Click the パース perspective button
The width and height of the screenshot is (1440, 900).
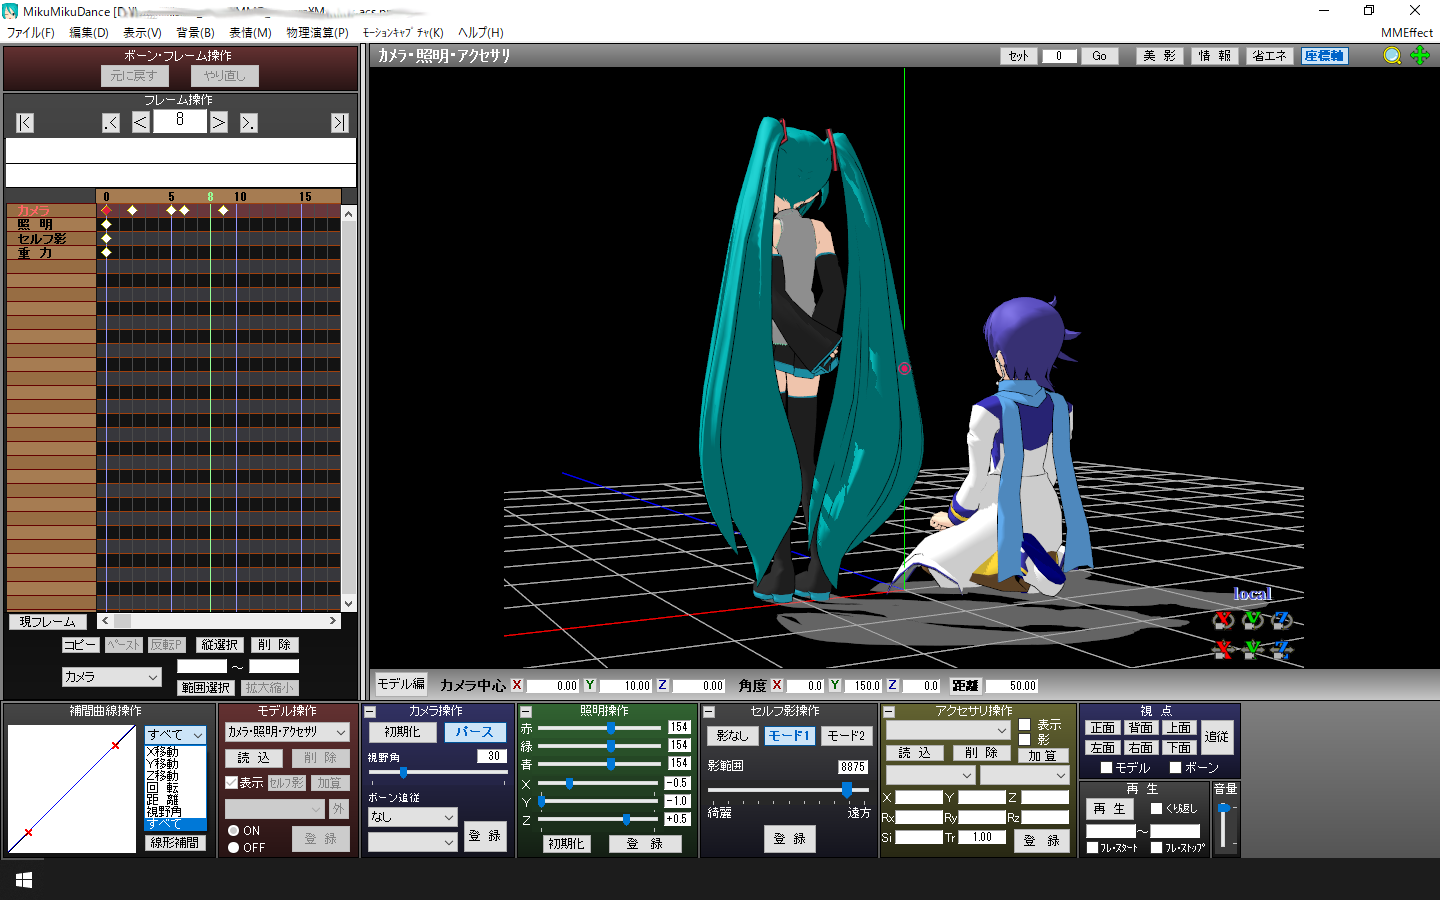click(474, 732)
